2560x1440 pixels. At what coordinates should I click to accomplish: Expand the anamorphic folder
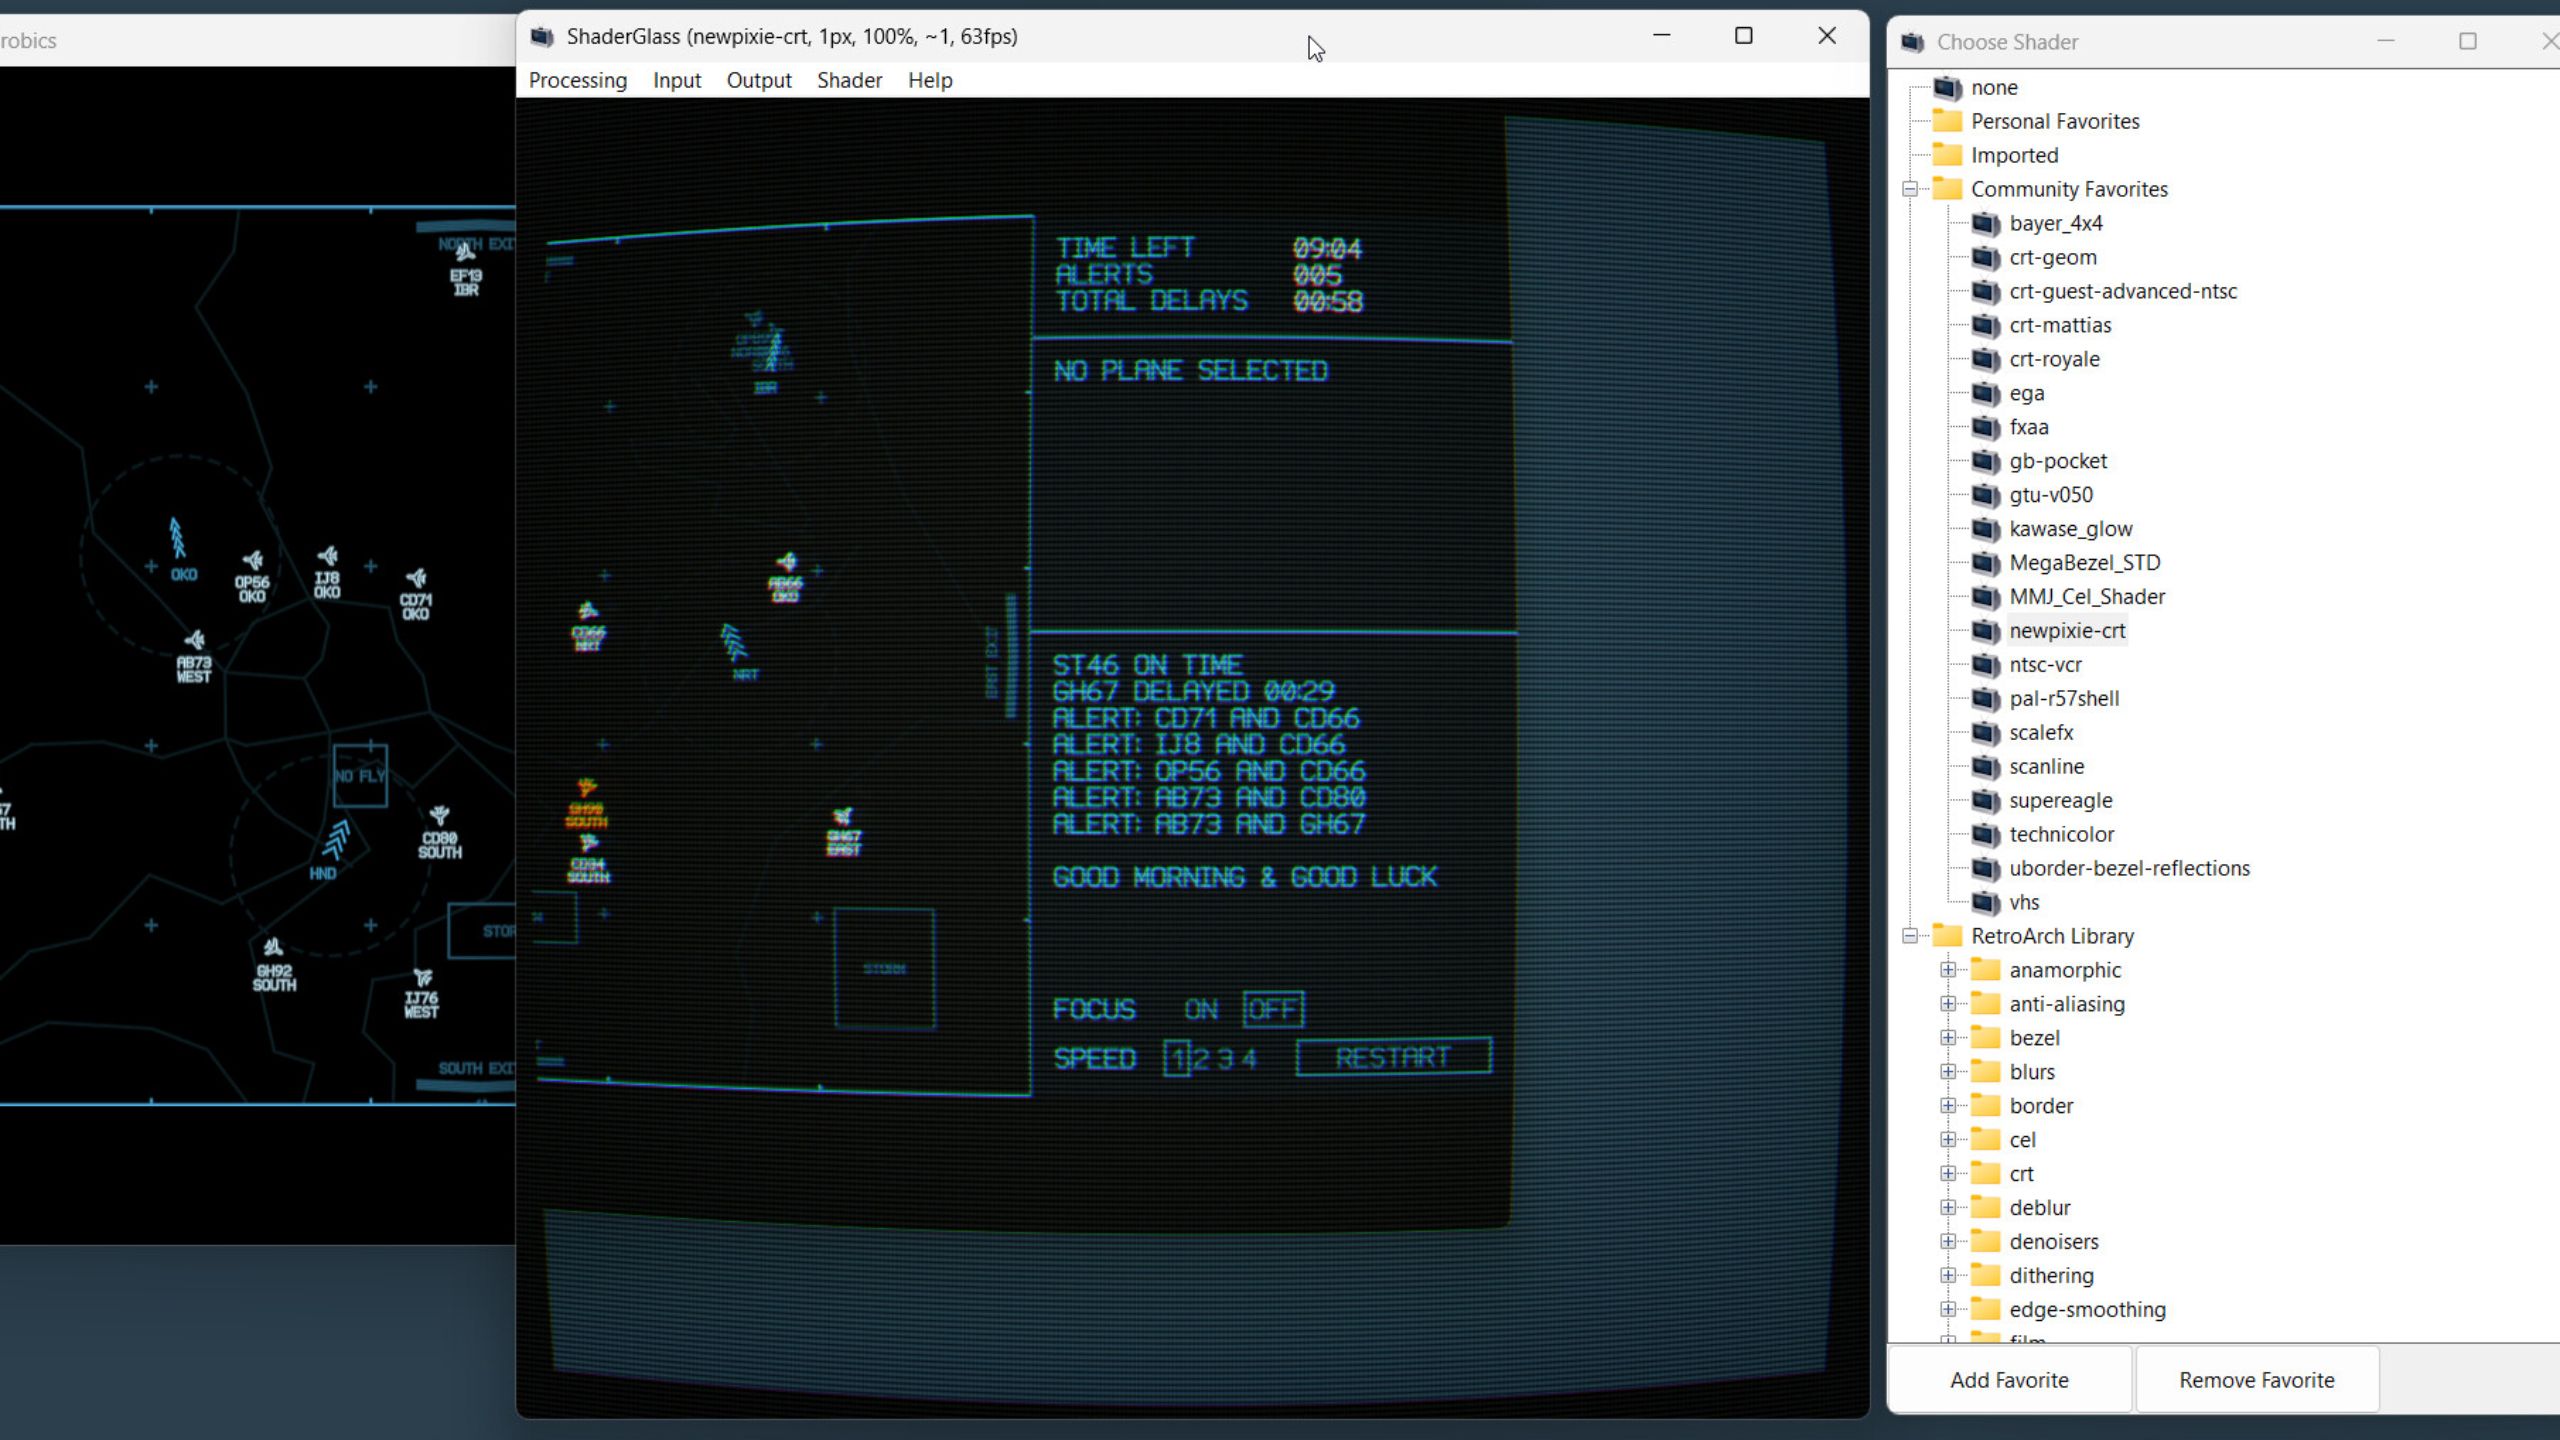coord(1948,970)
